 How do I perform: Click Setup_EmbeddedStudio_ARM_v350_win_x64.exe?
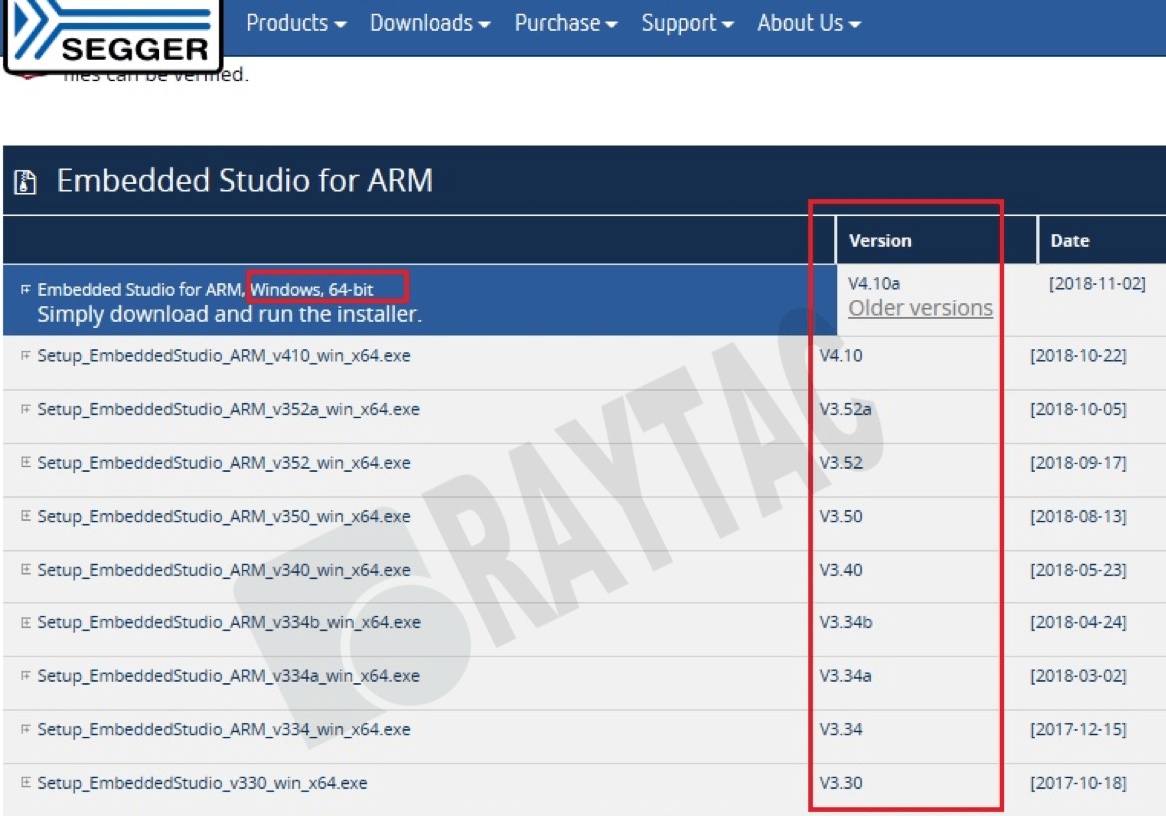click(x=224, y=516)
